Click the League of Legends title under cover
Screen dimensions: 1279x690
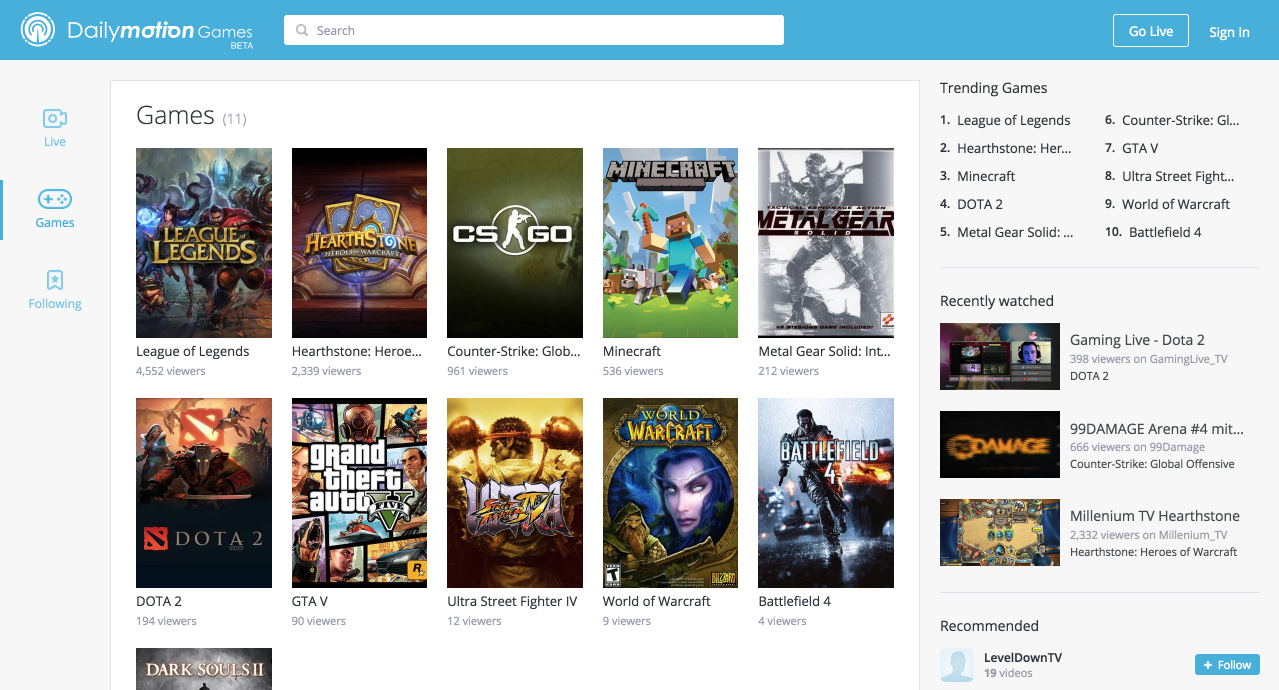click(193, 351)
